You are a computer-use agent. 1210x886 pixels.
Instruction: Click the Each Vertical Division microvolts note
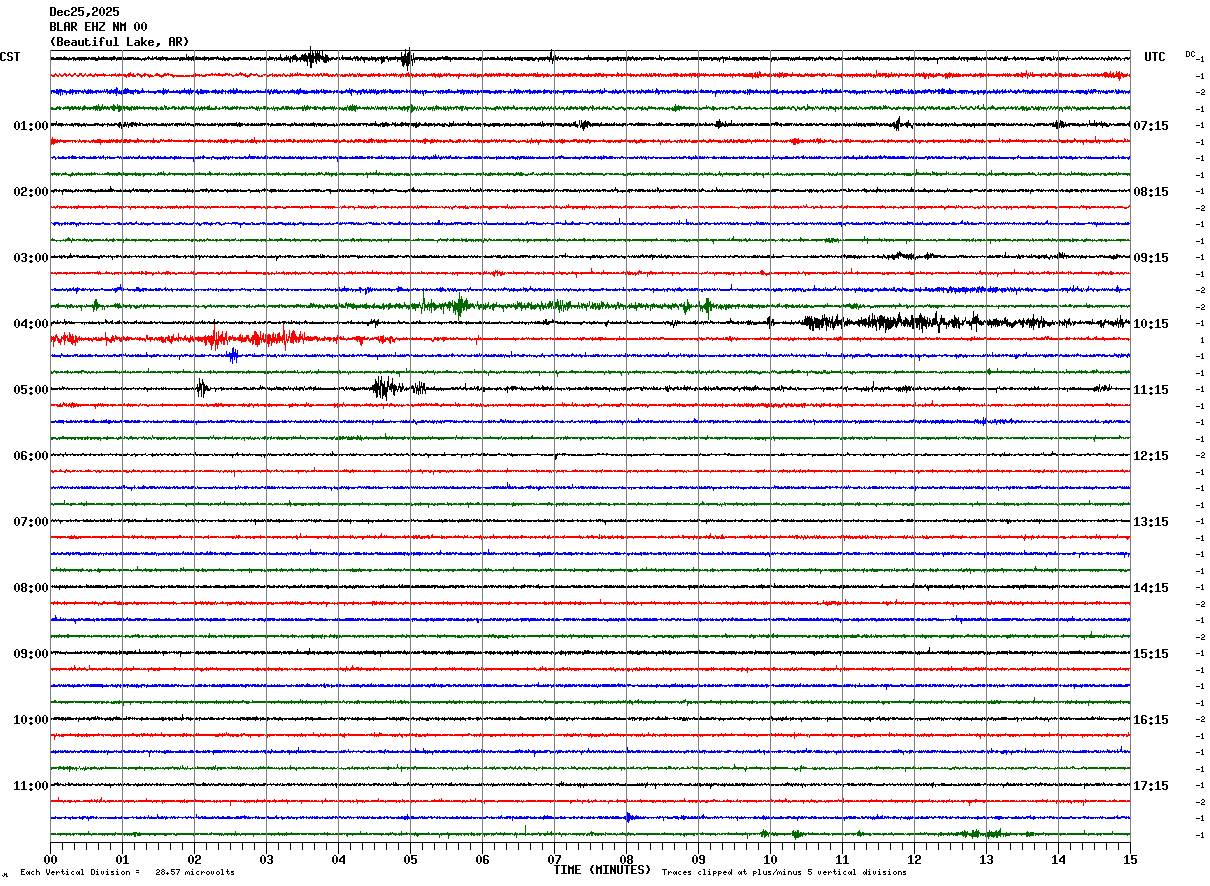[127, 872]
